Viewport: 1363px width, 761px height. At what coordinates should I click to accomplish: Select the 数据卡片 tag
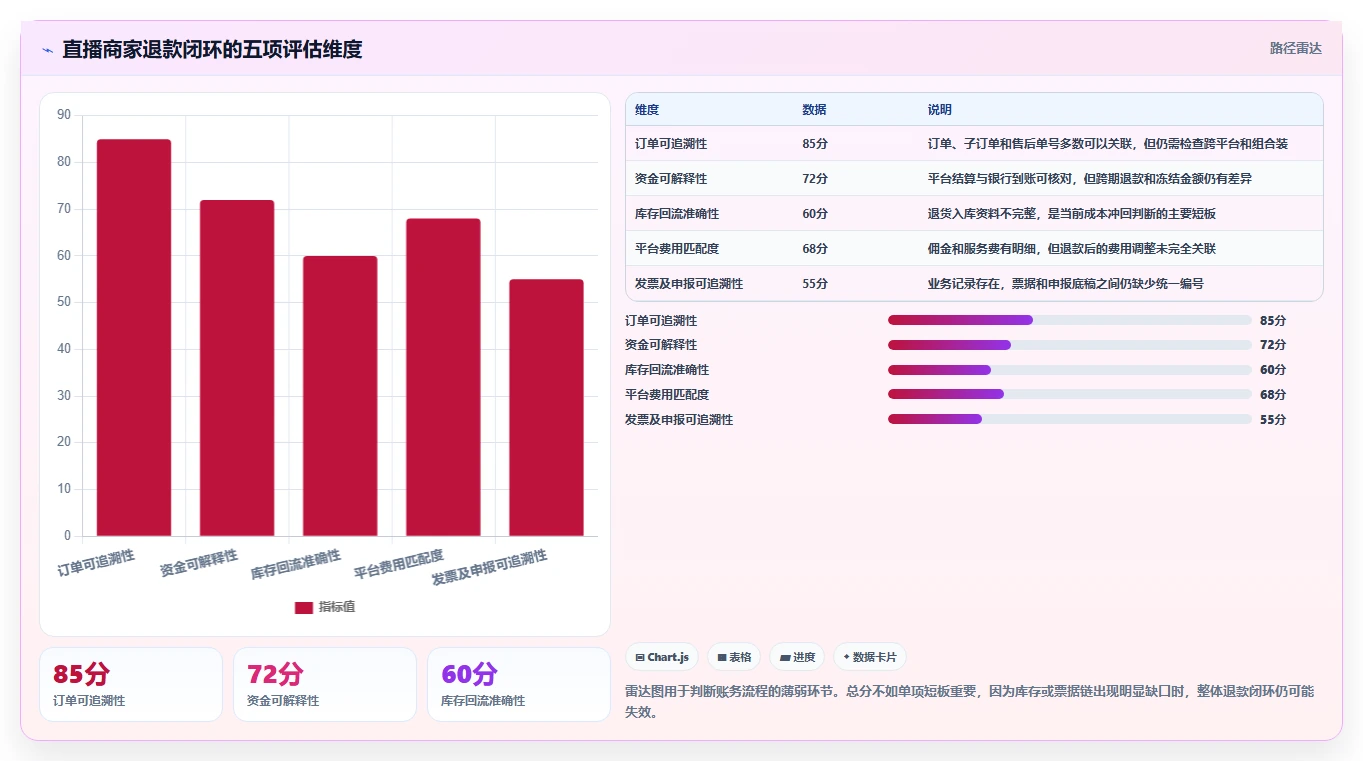coord(870,657)
